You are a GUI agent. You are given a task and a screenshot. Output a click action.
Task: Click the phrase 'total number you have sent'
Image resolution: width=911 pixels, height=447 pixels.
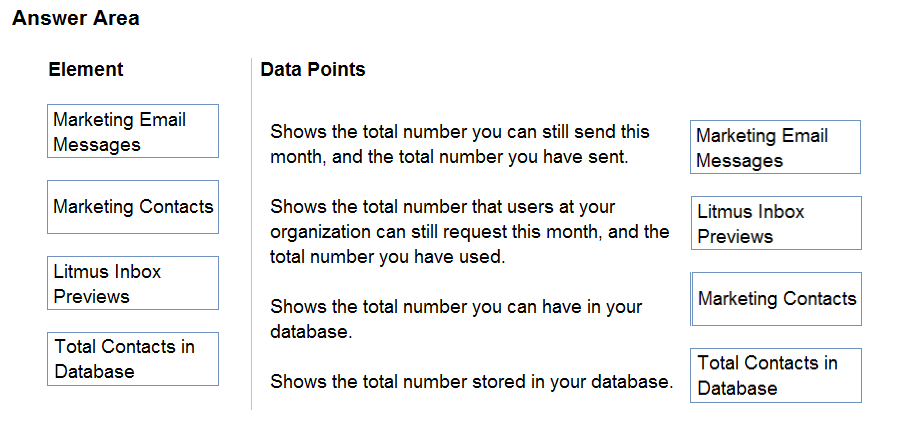click(511, 157)
